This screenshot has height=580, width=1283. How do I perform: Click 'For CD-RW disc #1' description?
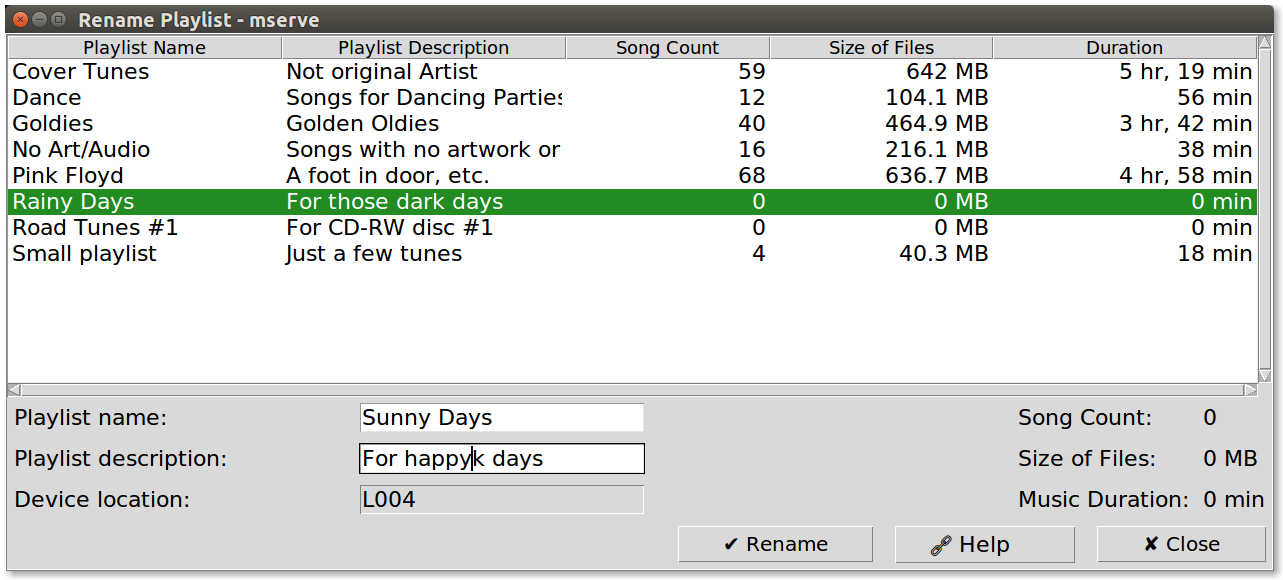(390, 228)
